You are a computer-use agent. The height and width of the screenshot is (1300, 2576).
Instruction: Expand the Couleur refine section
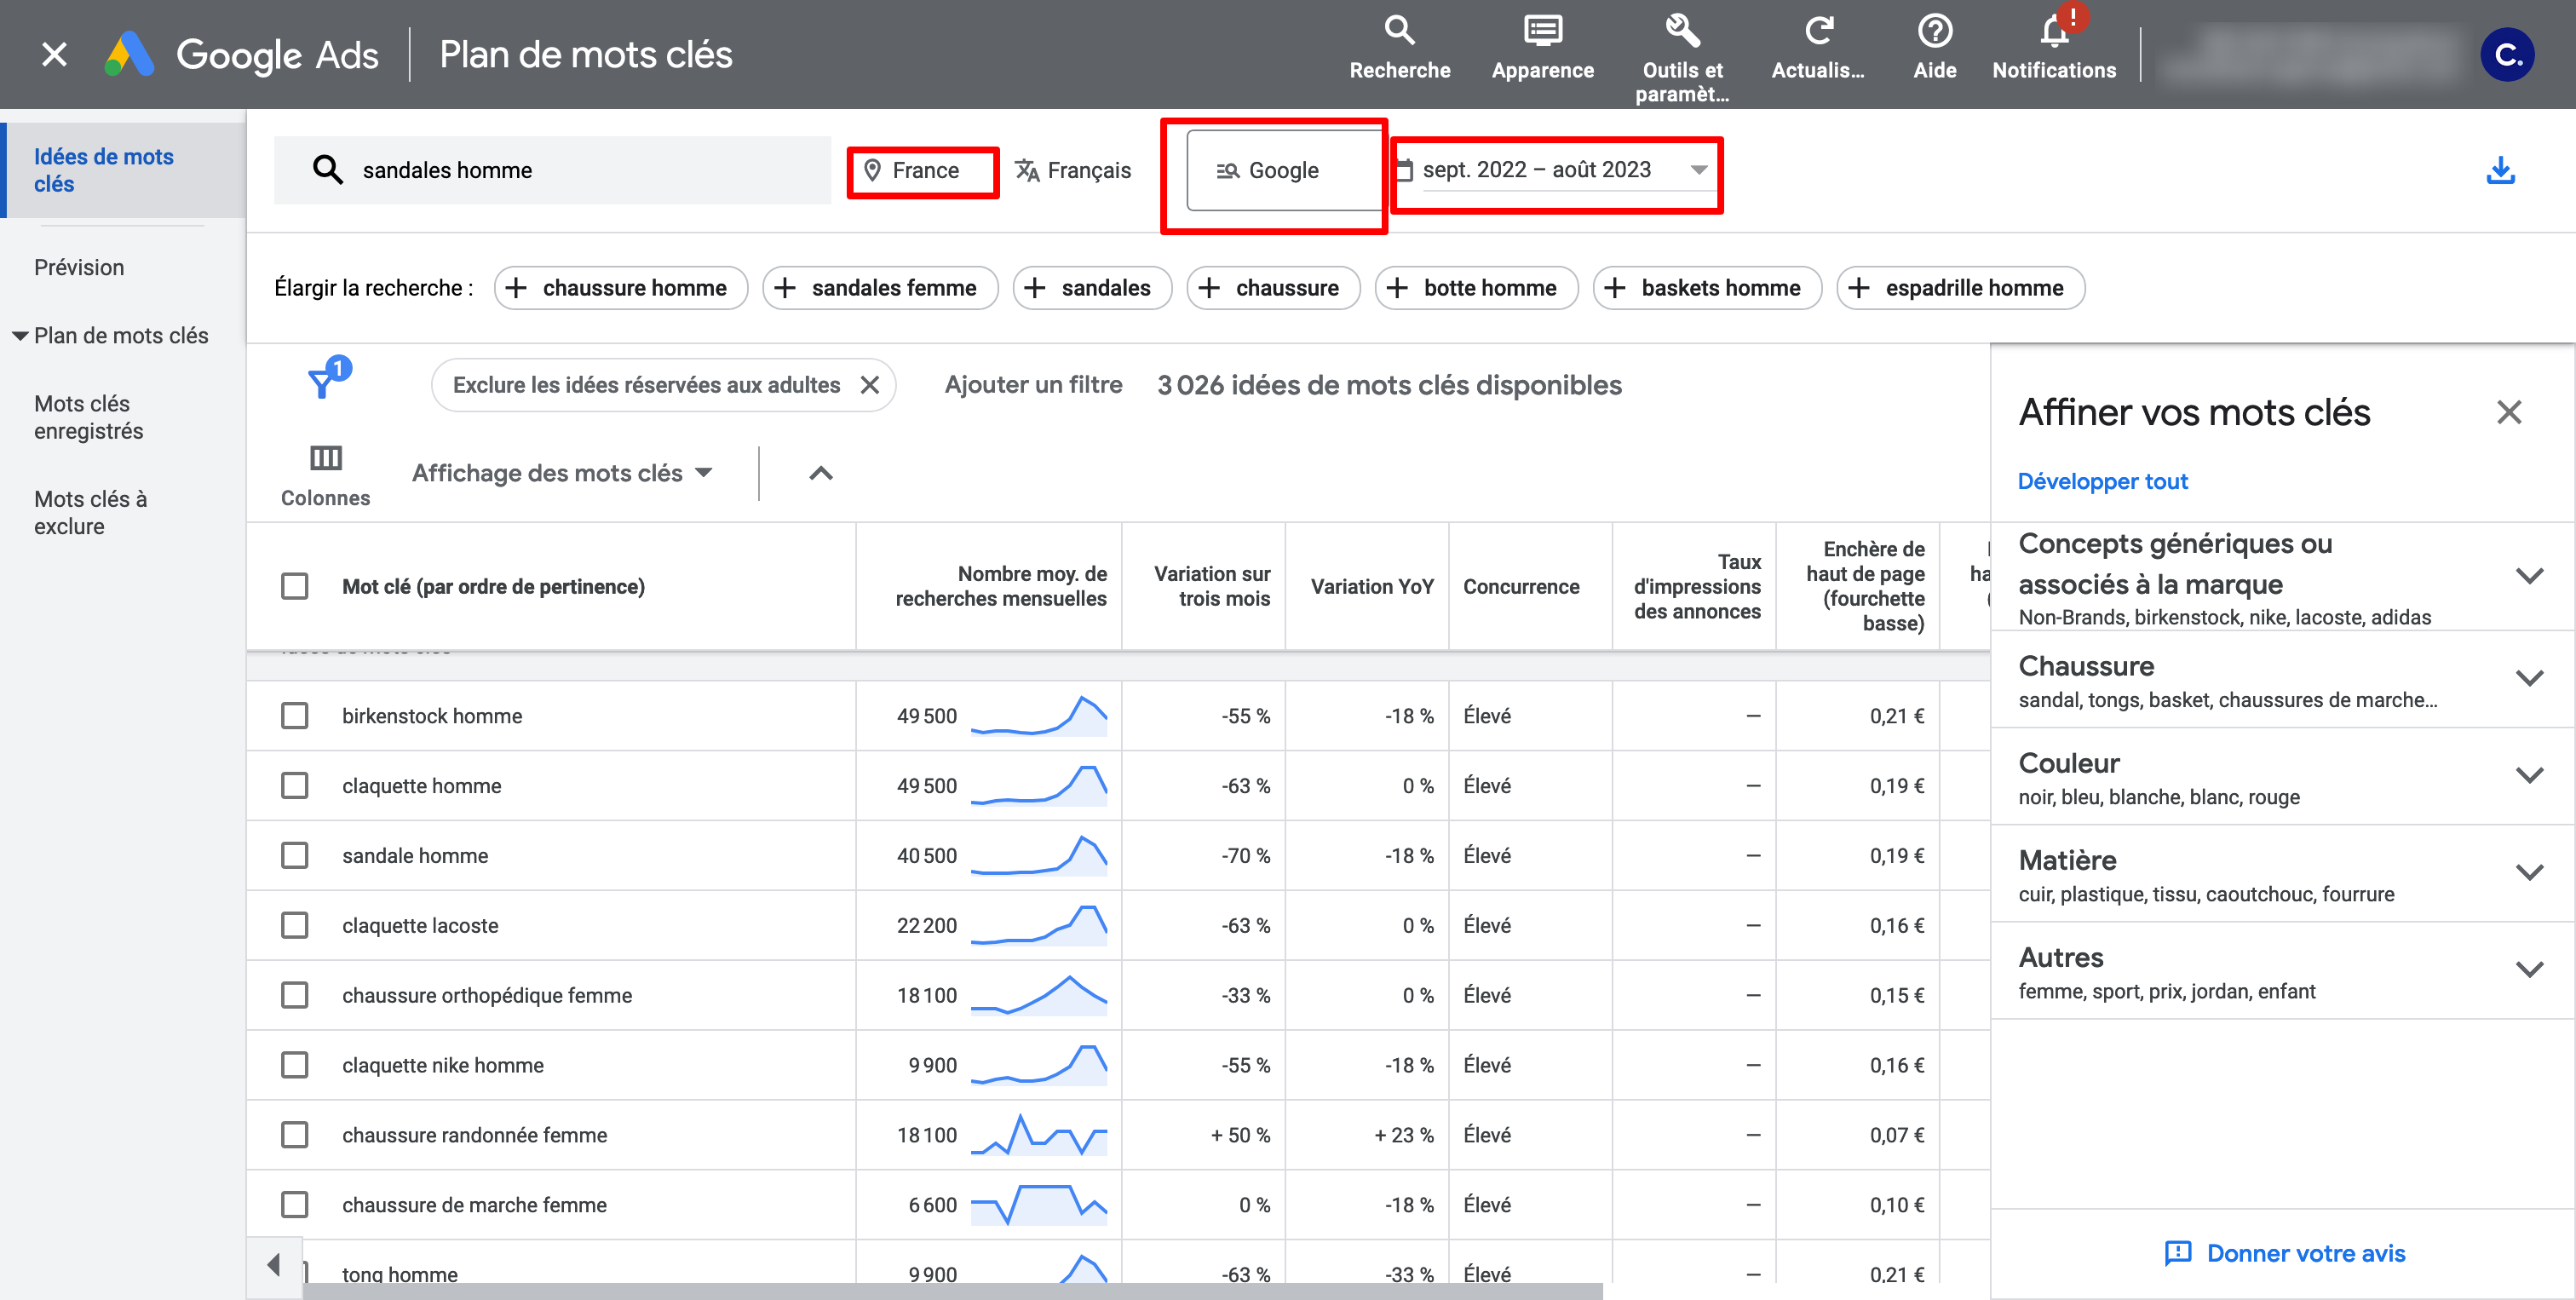click(2528, 775)
